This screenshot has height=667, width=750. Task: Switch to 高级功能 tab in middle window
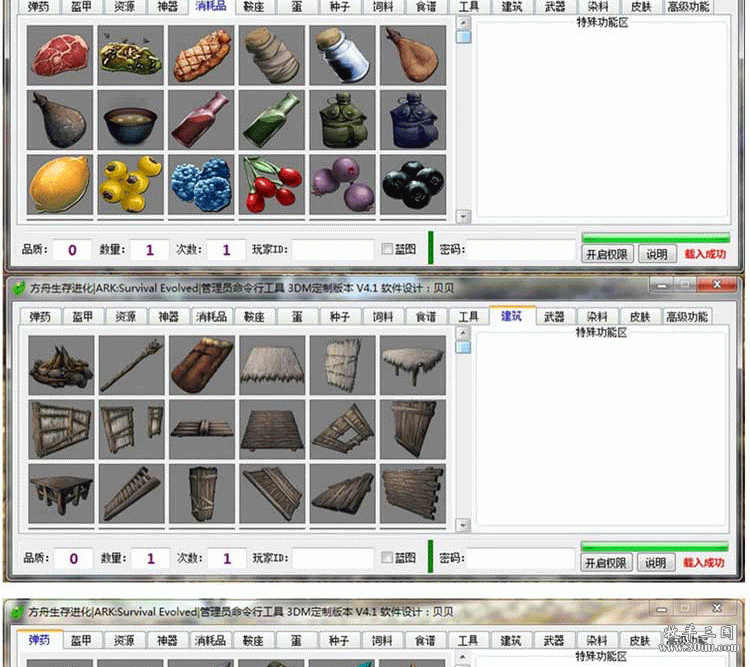click(687, 317)
